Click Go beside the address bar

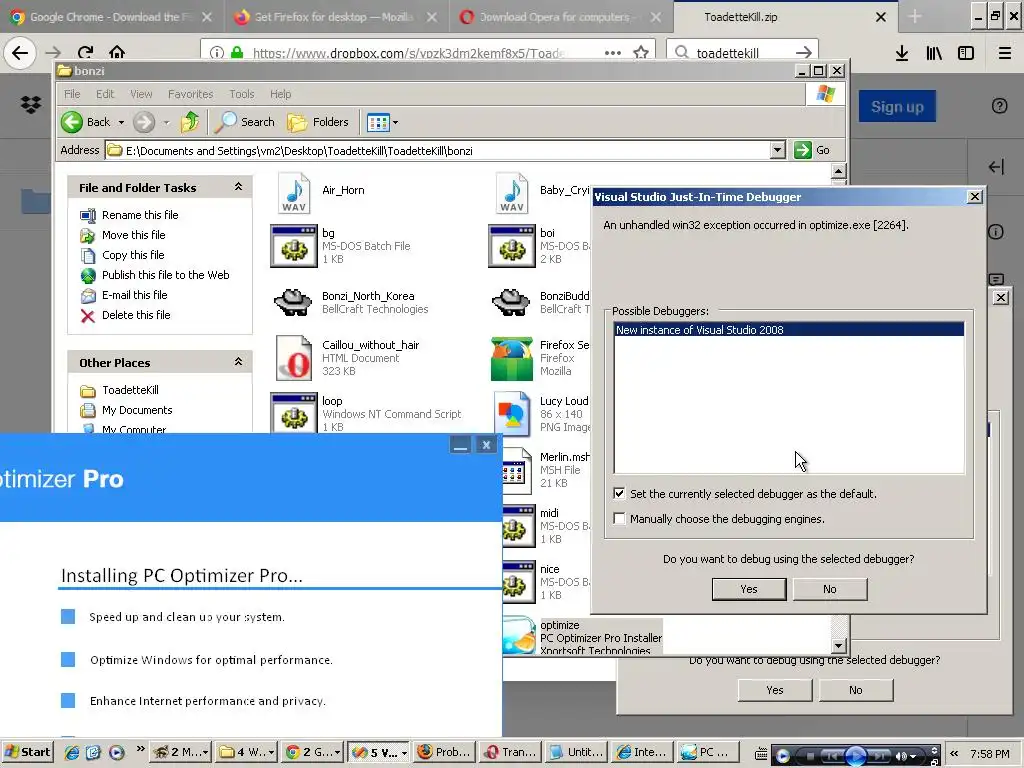click(x=812, y=150)
